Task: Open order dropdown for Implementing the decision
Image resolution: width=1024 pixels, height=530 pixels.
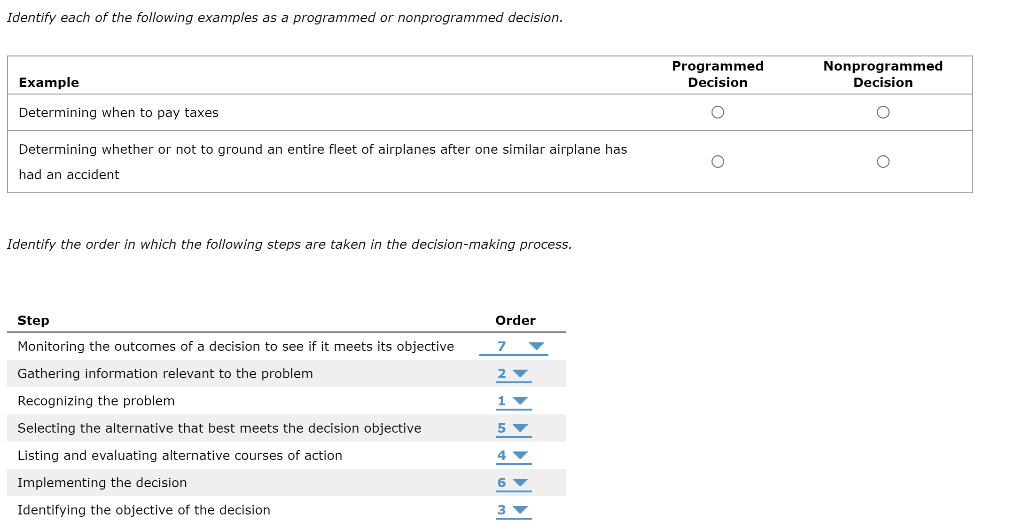Action: pyautogui.click(x=513, y=483)
